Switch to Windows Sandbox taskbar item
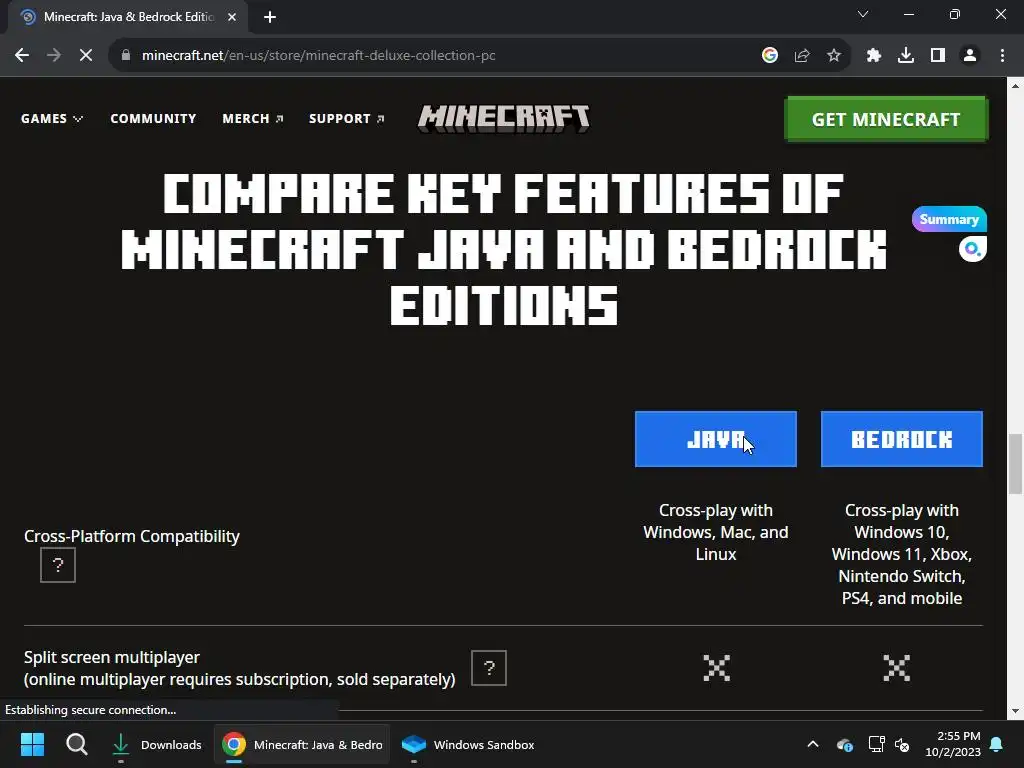1024x768 pixels. (x=468, y=744)
